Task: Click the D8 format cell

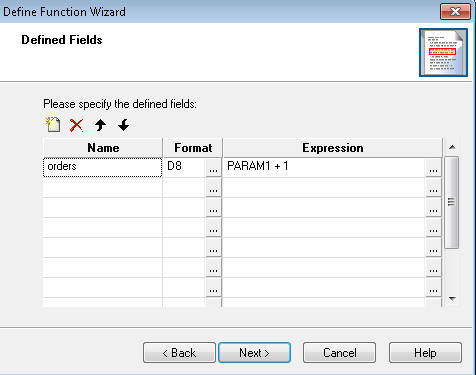Action: click(184, 167)
